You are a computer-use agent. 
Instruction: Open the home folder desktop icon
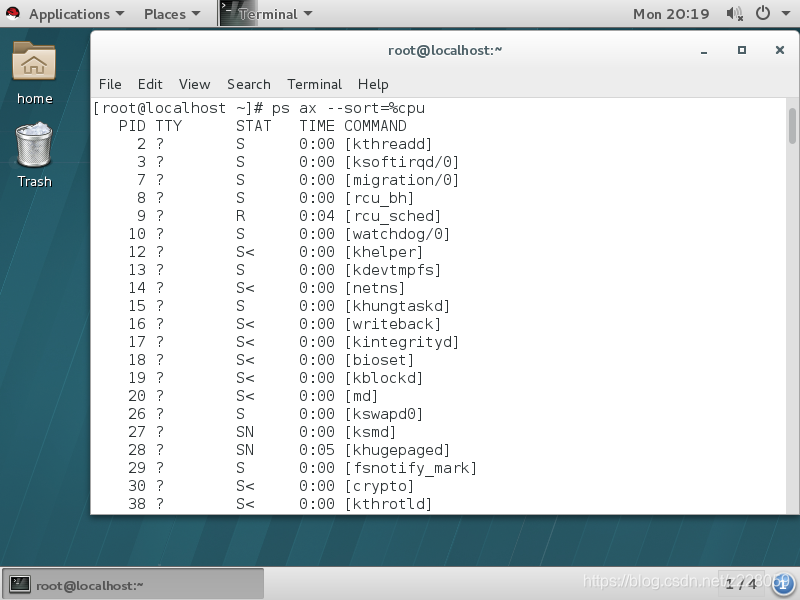click(x=34, y=62)
